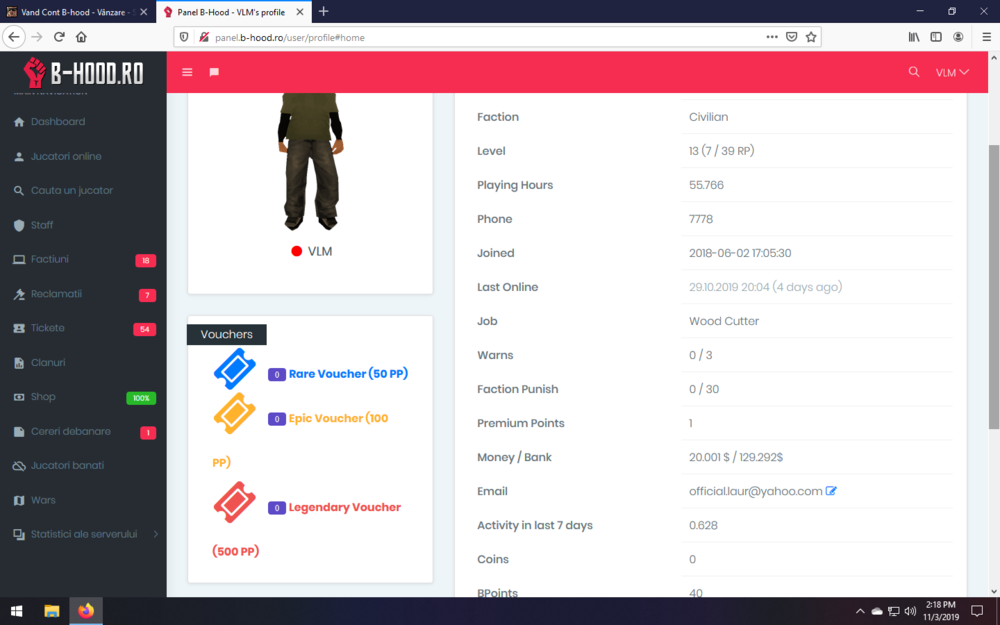Screen dimensions: 1000x625
Task: Show the Firefox sidebars button
Action: click(936, 37)
